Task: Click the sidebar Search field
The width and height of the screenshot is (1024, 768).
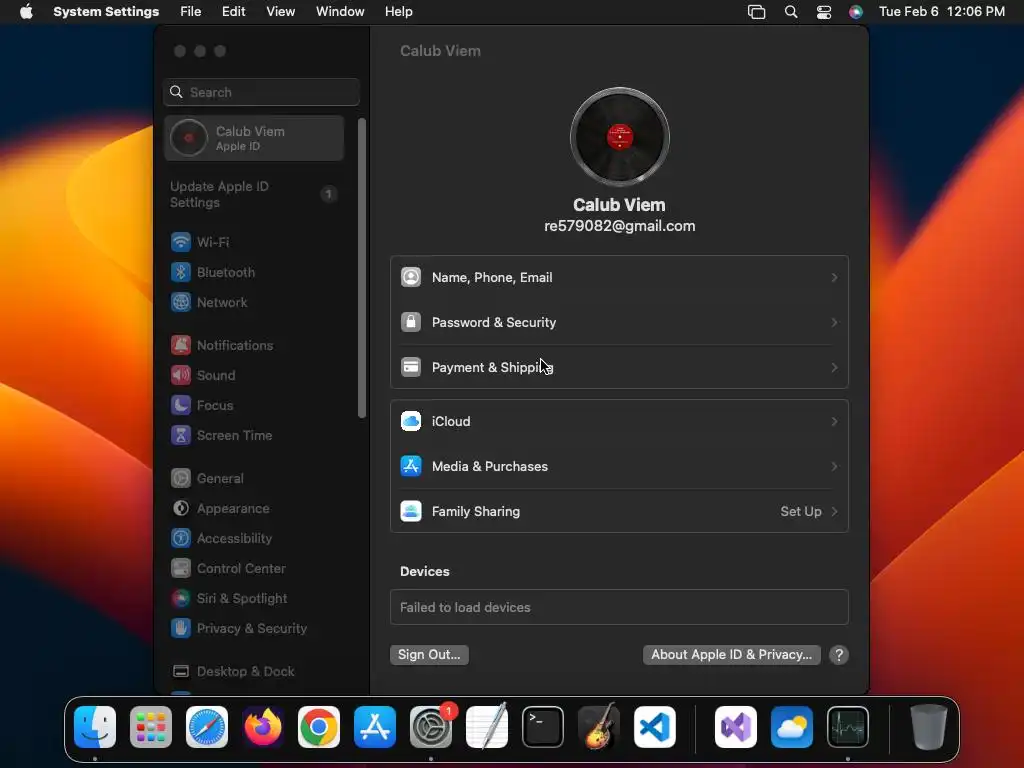Action: (261, 92)
